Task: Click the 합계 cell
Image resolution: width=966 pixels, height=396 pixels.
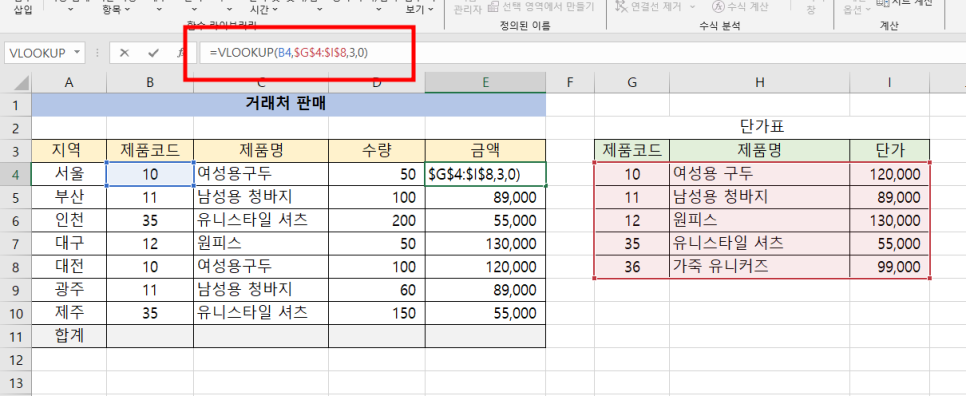Action: (68, 336)
